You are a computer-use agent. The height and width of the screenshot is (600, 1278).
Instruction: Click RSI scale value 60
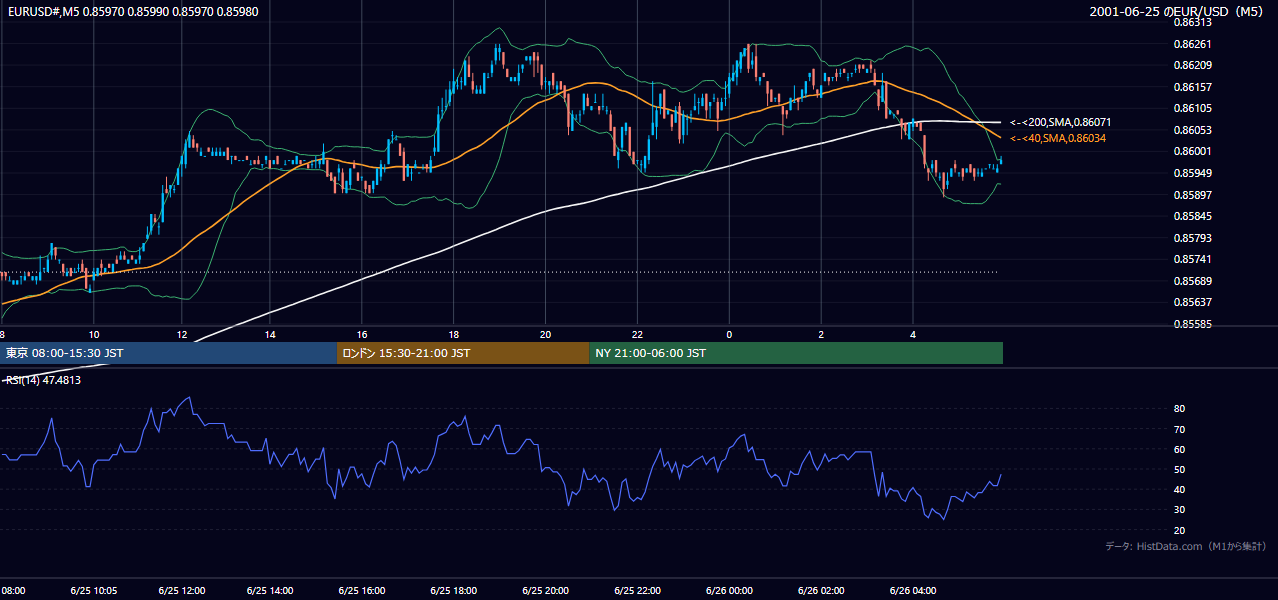[x=1180, y=449]
